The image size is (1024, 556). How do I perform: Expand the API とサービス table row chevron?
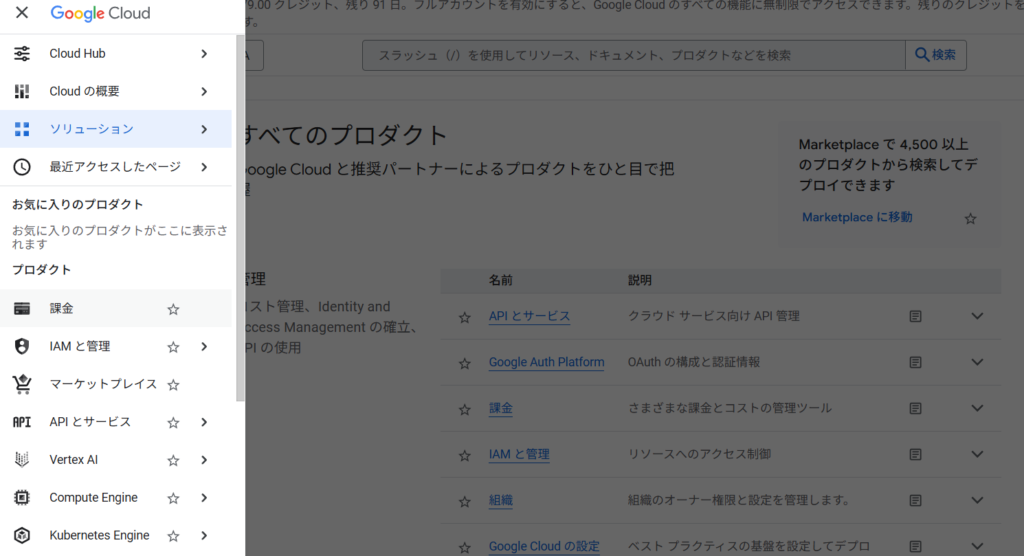(x=977, y=316)
